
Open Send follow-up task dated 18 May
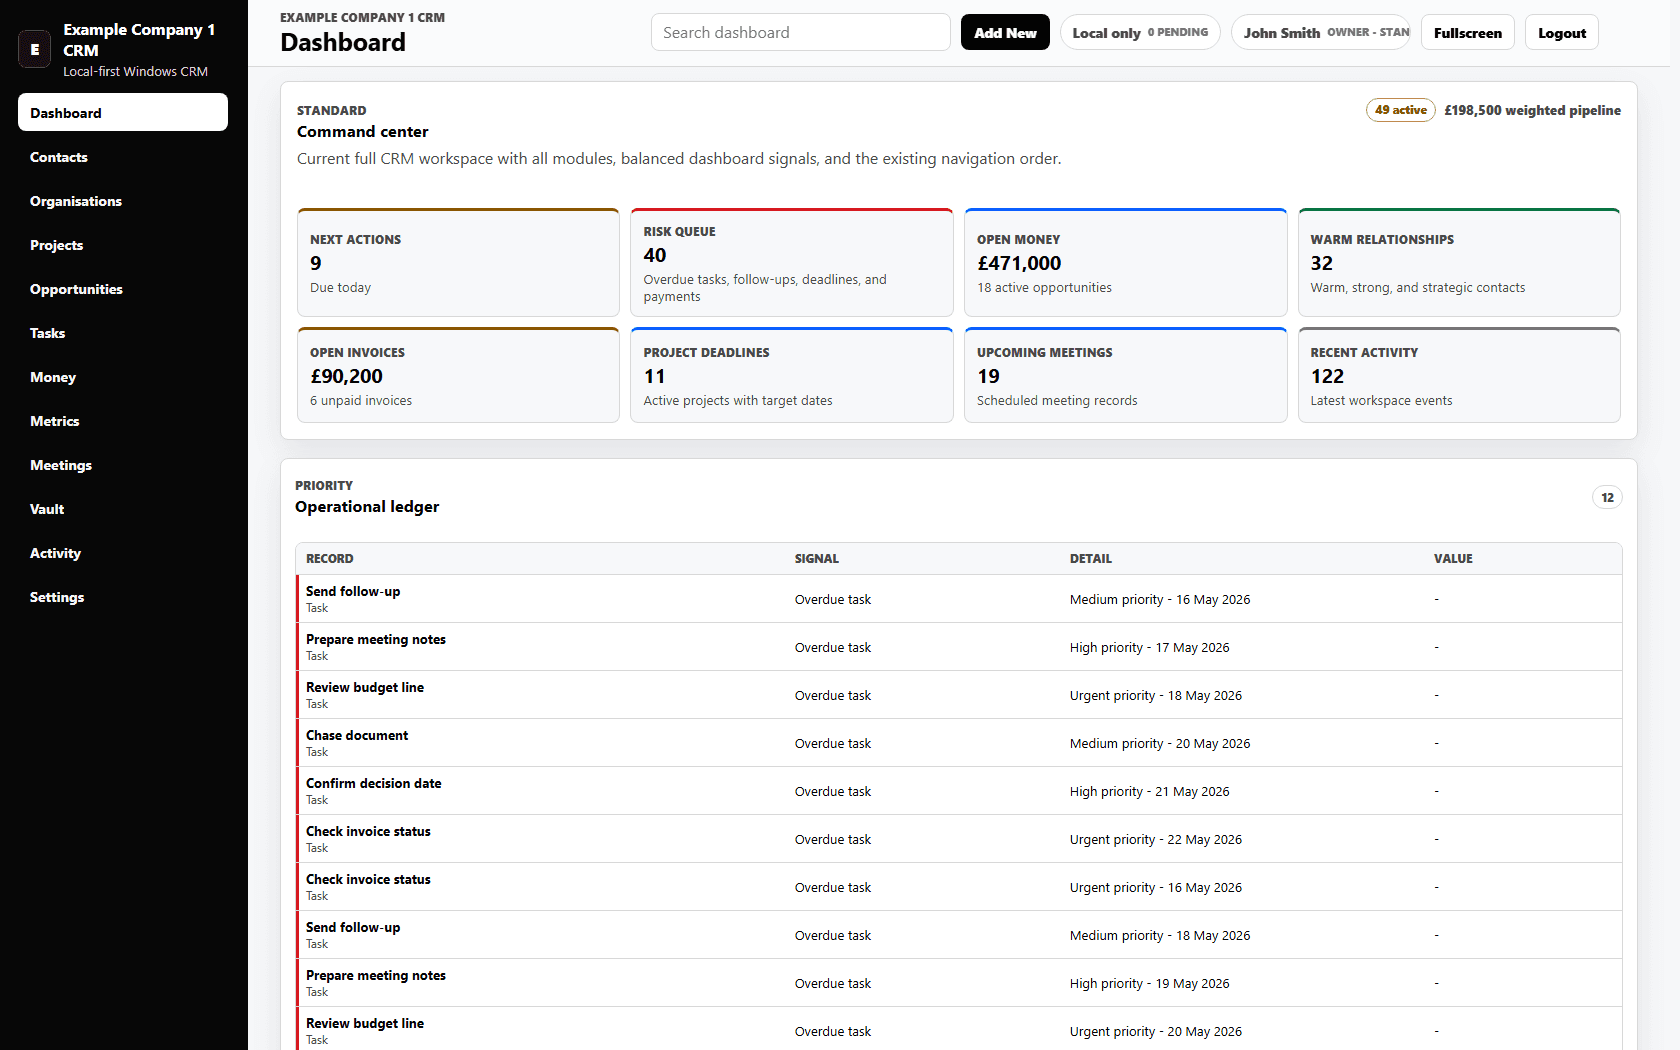959,935
